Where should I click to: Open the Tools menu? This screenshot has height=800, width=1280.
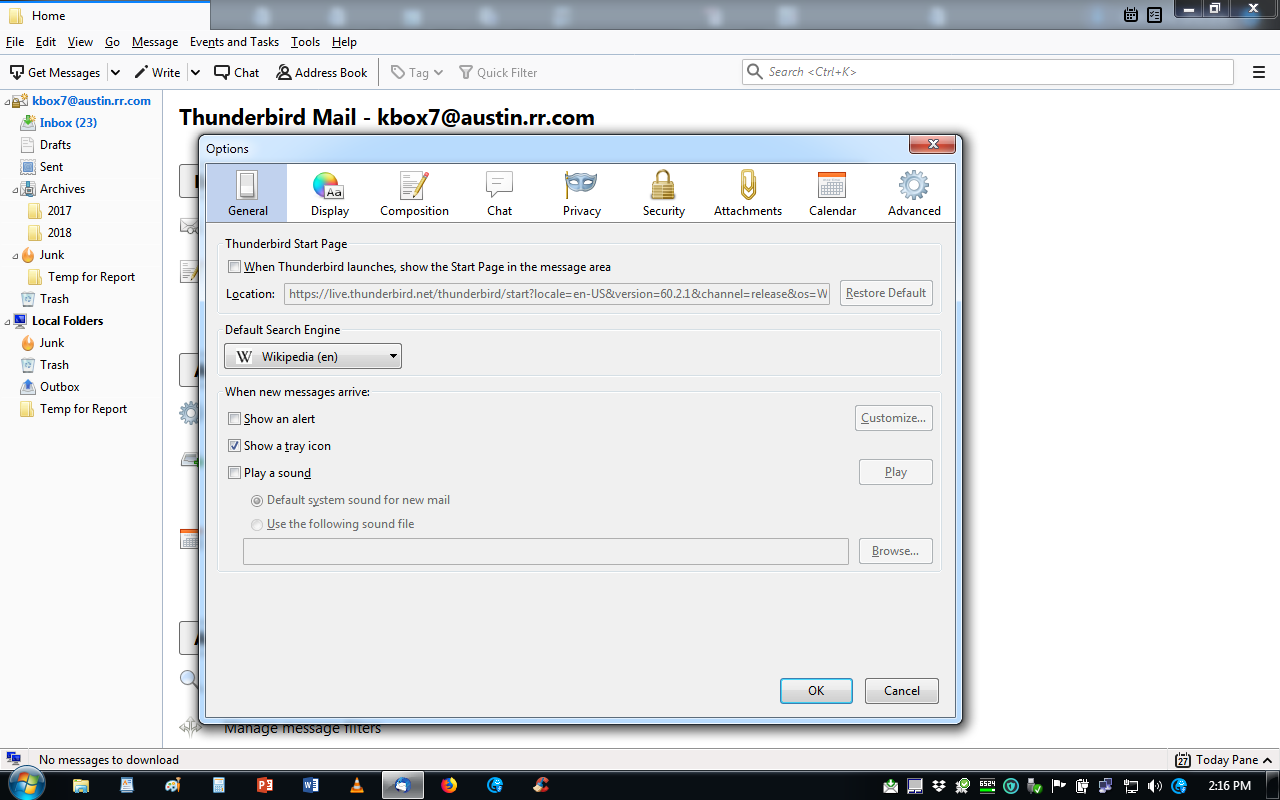pos(305,42)
